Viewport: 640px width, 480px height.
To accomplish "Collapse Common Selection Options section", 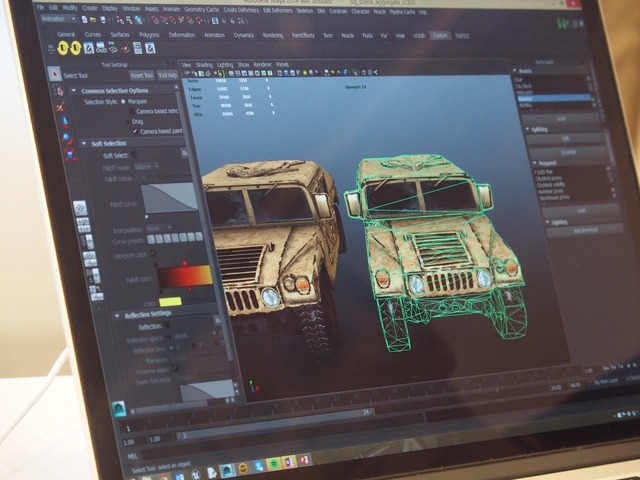I will pyautogui.click(x=74, y=90).
